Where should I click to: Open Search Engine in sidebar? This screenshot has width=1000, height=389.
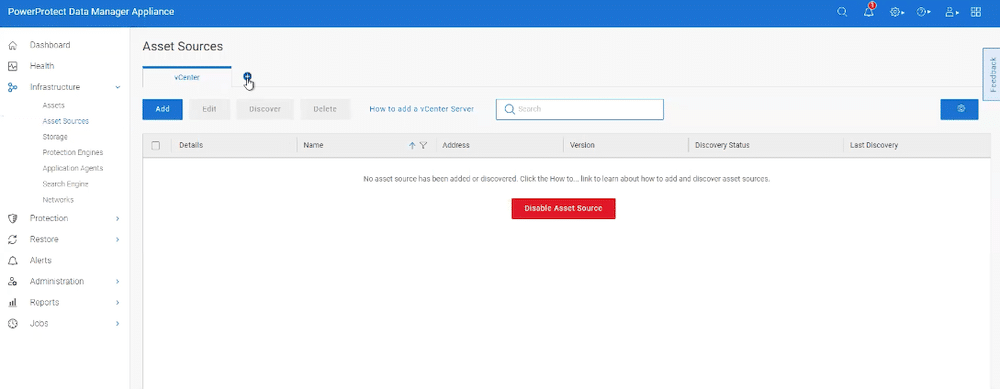coord(65,184)
